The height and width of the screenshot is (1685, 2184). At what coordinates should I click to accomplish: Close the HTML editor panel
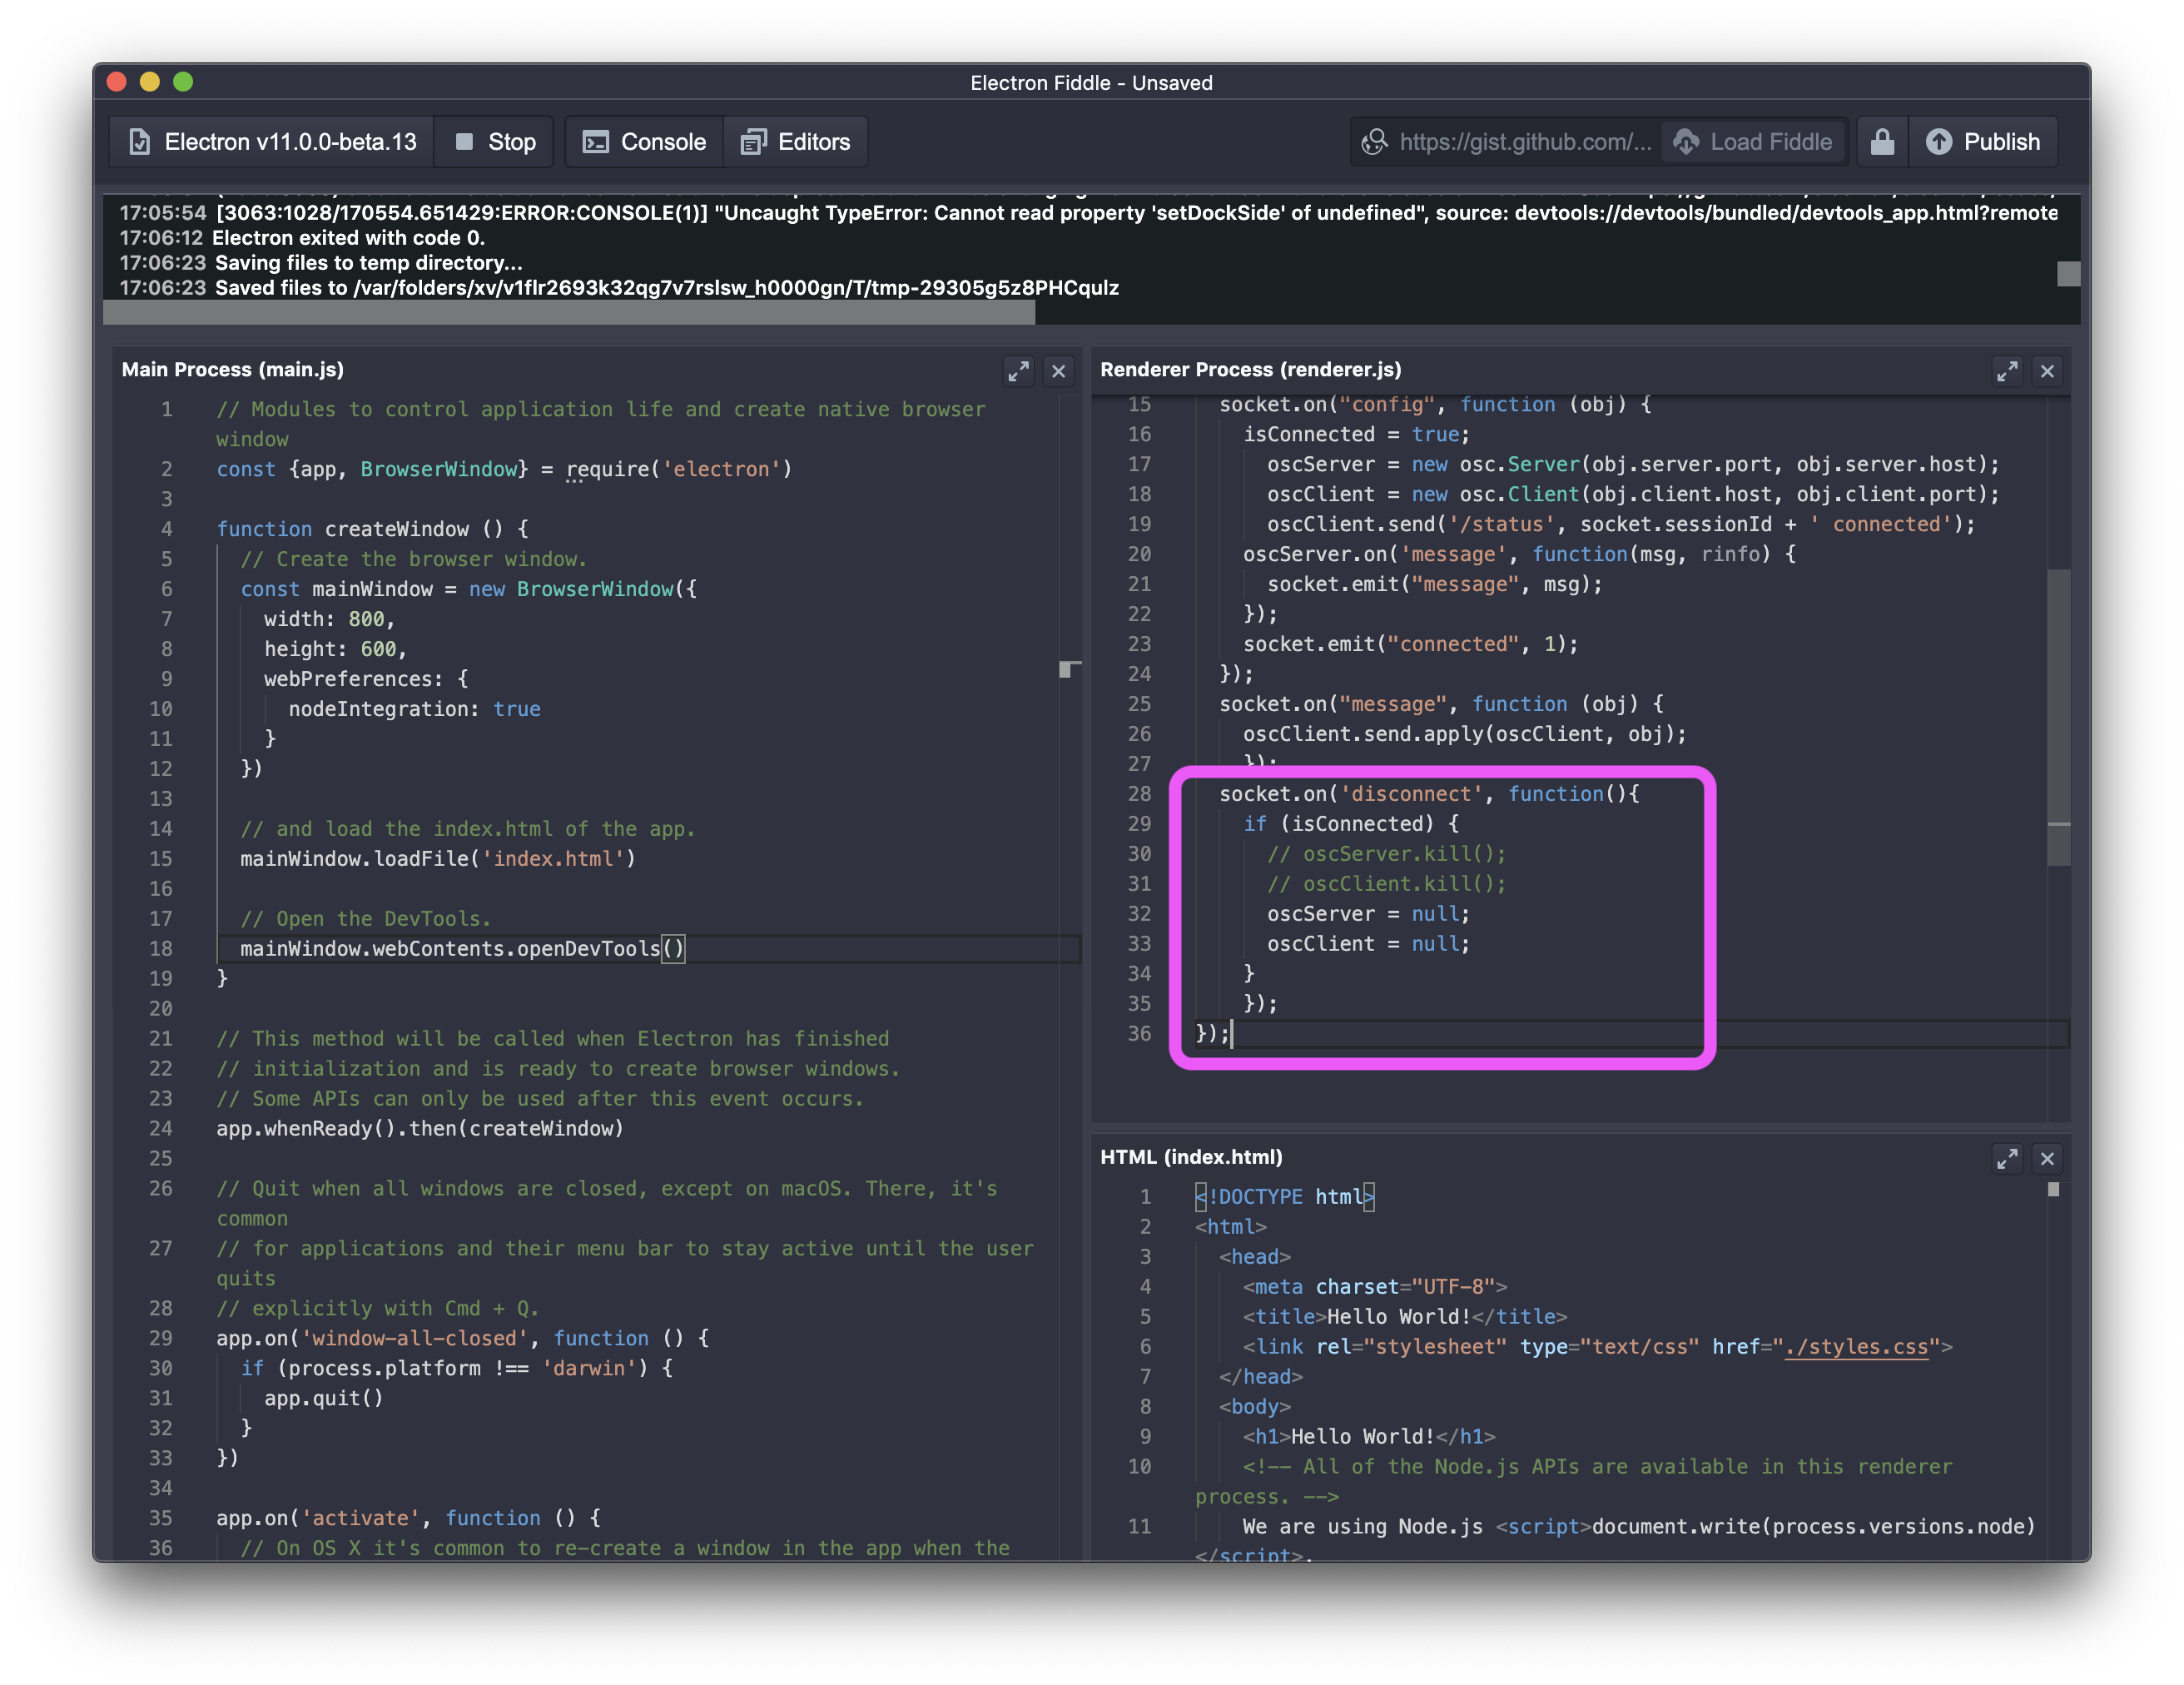click(x=2047, y=1158)
